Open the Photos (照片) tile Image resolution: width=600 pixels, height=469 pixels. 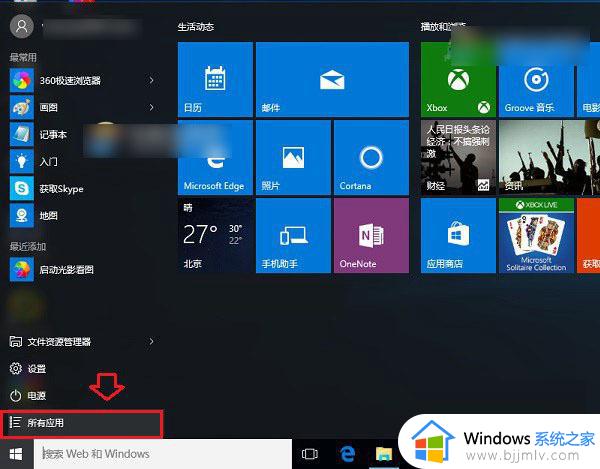(x=293, y=157)
